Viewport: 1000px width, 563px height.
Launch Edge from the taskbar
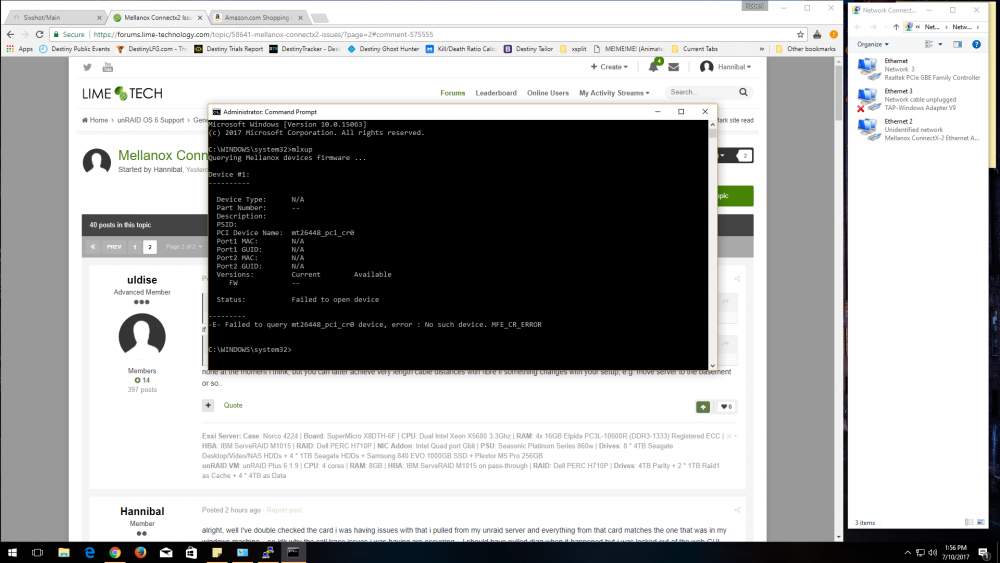point(89,553)
